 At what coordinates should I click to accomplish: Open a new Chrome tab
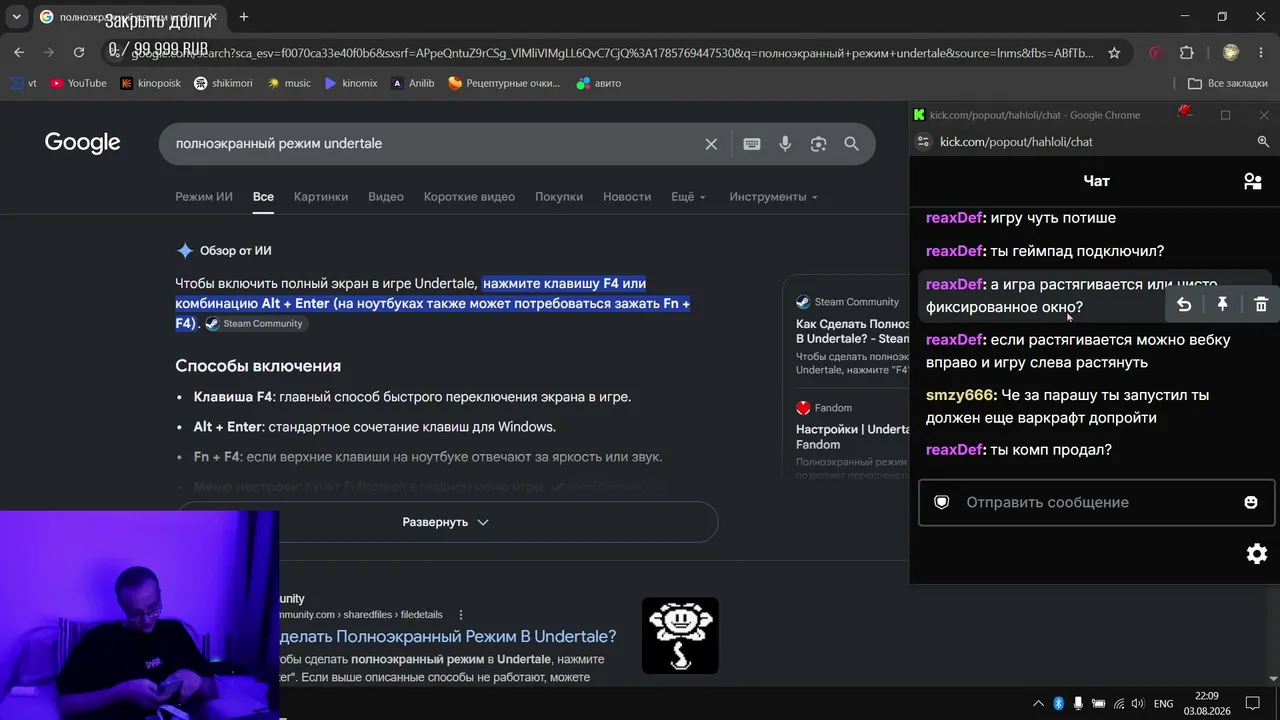pos(244,17)
